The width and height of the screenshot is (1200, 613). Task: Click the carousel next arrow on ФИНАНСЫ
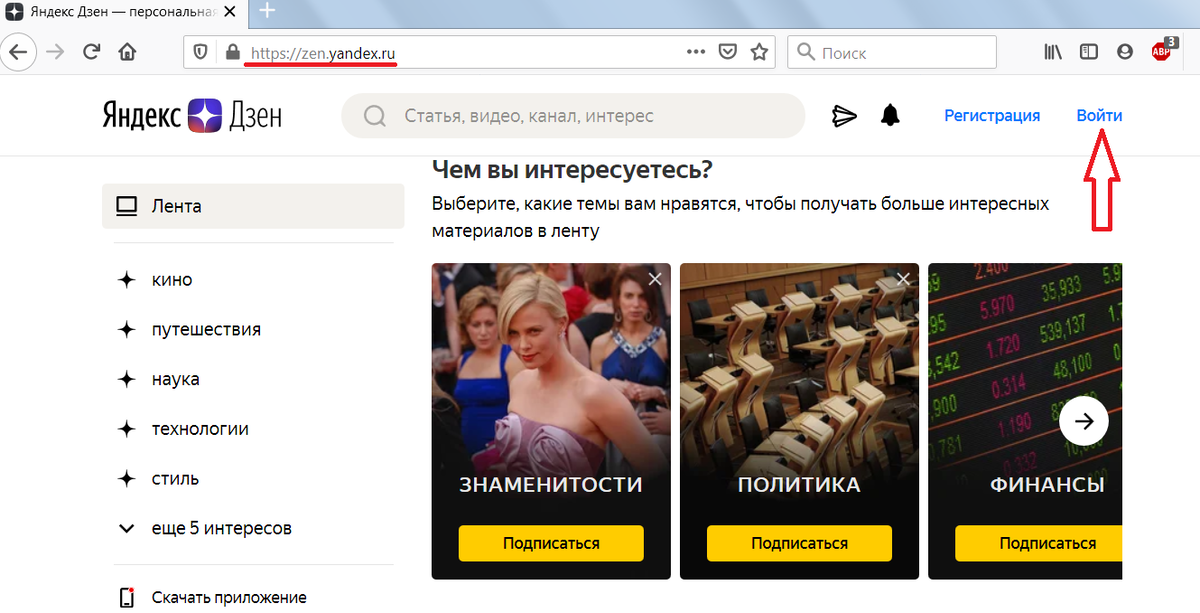(1083, 421)
